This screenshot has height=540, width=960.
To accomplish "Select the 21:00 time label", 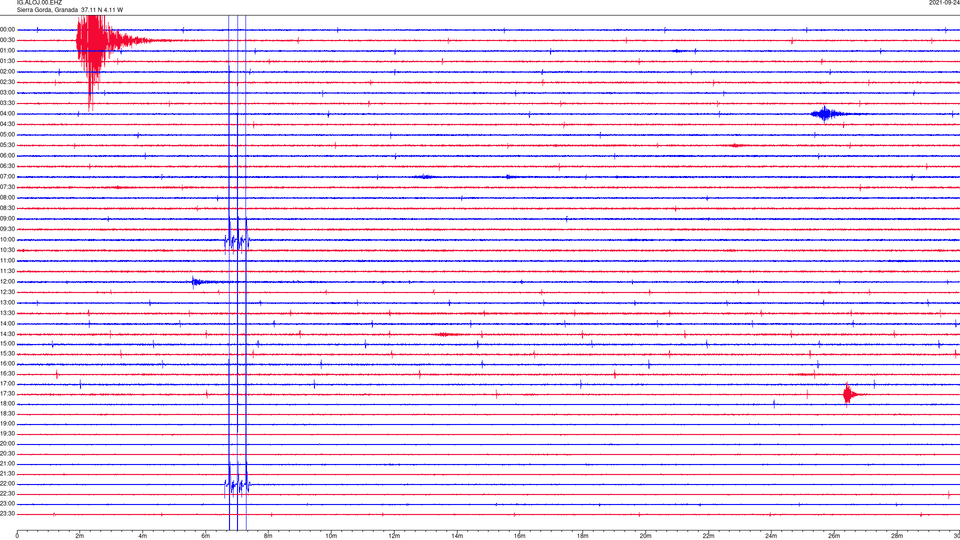I will coord(8,464).
